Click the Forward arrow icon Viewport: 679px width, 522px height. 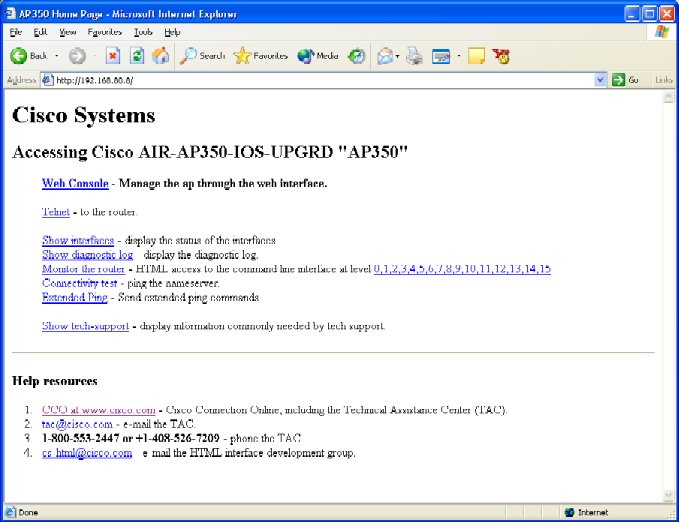coord(78,56)
